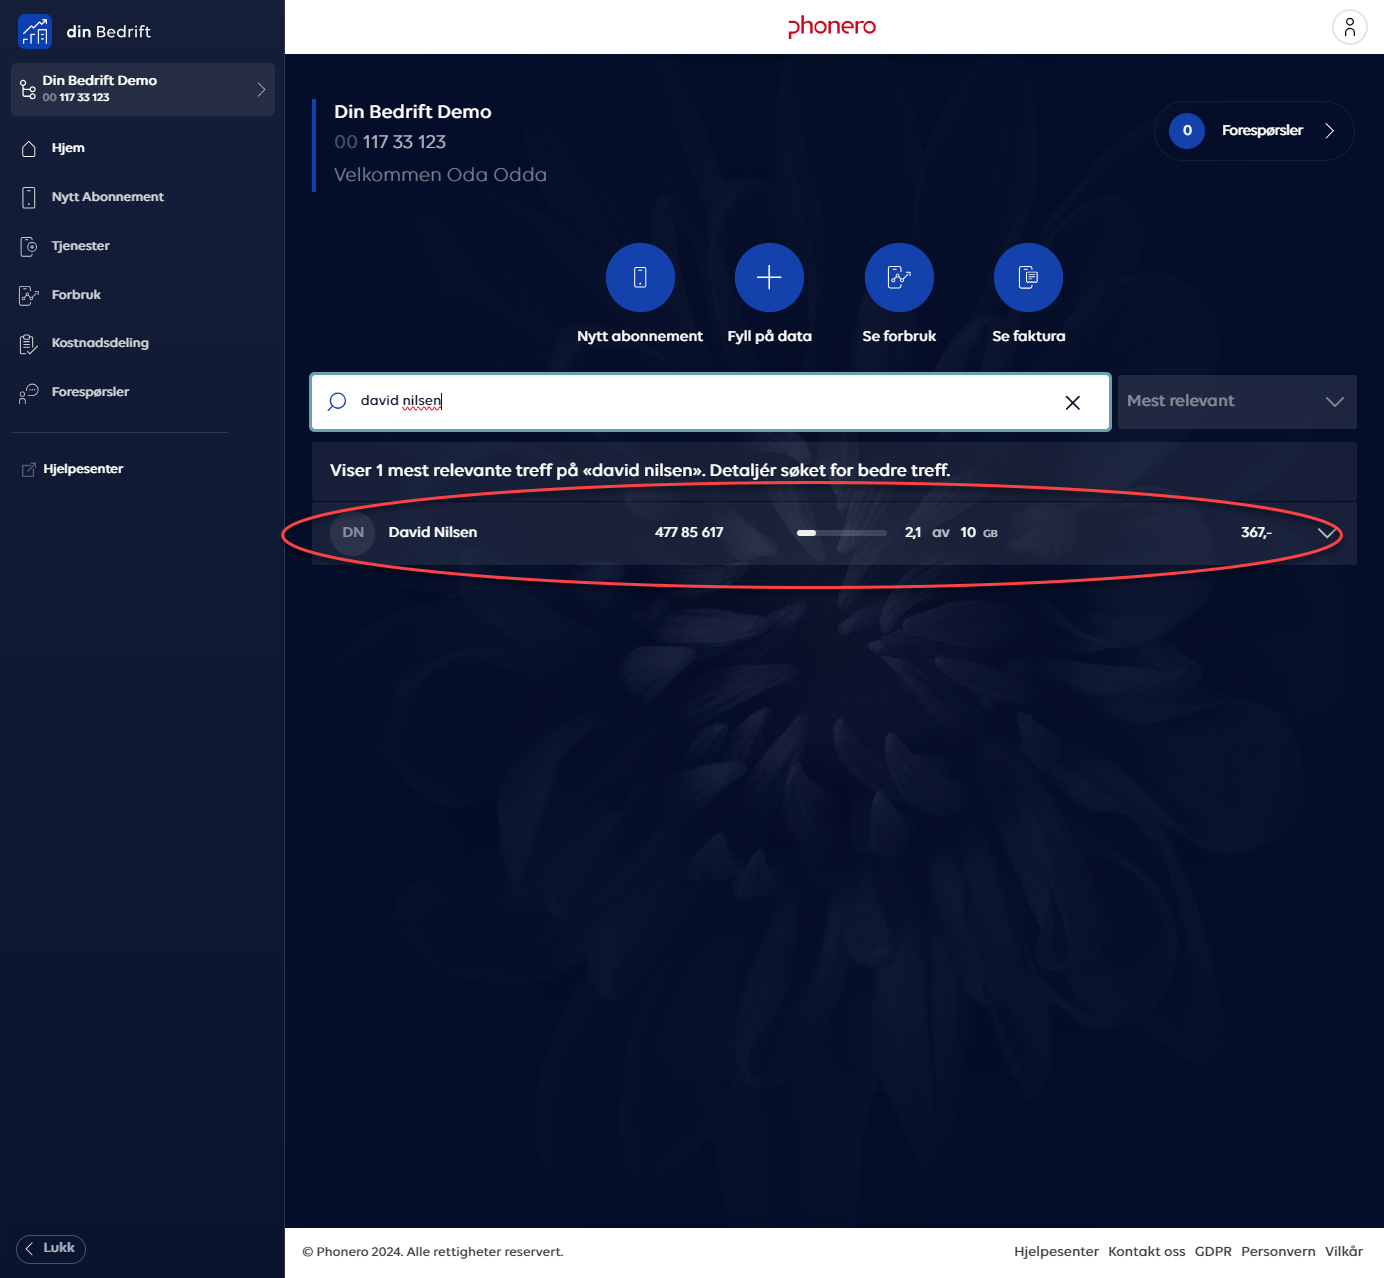Viewport: 1384px width, 1278px height.
Task: Click the Hjem house icon
Action: (29, 148)
